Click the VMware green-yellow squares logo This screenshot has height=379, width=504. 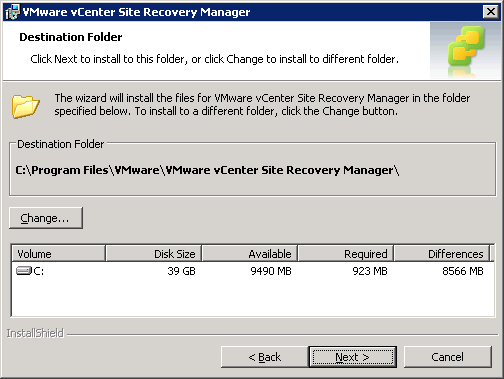pyautogui.click(x=466, y=46)
